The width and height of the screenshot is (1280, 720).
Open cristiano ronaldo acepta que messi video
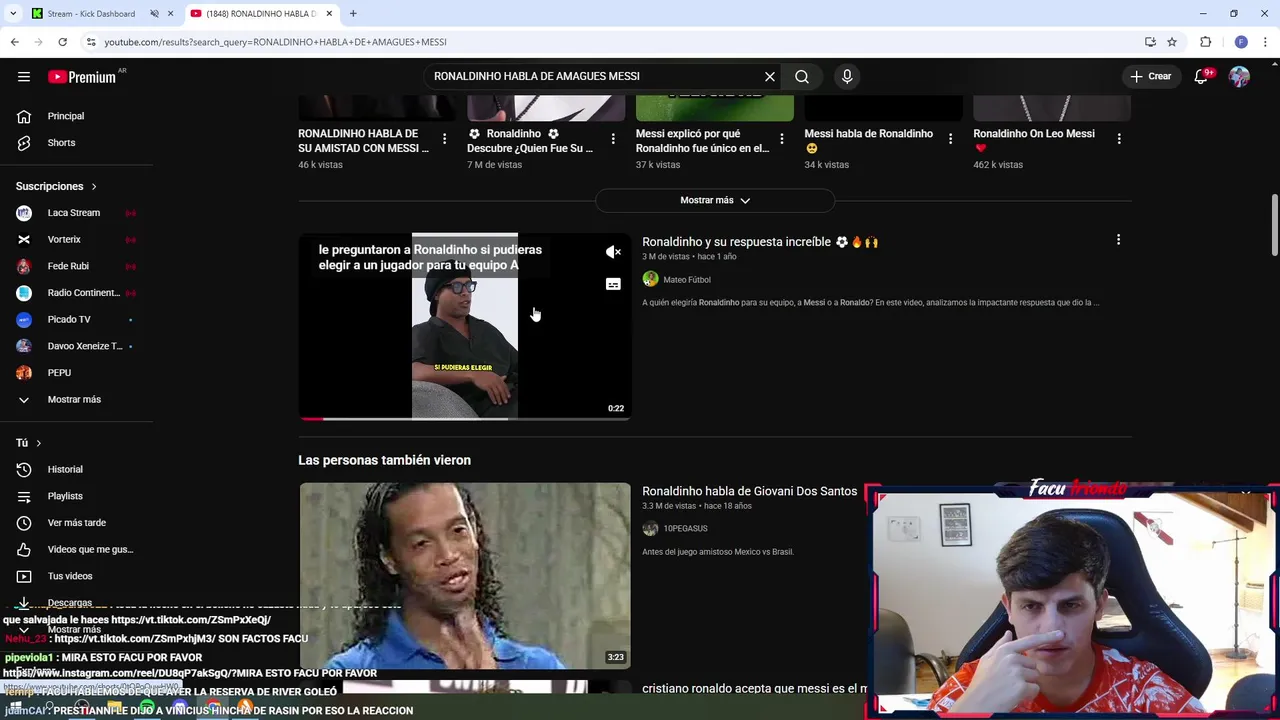tap(755, 689)
